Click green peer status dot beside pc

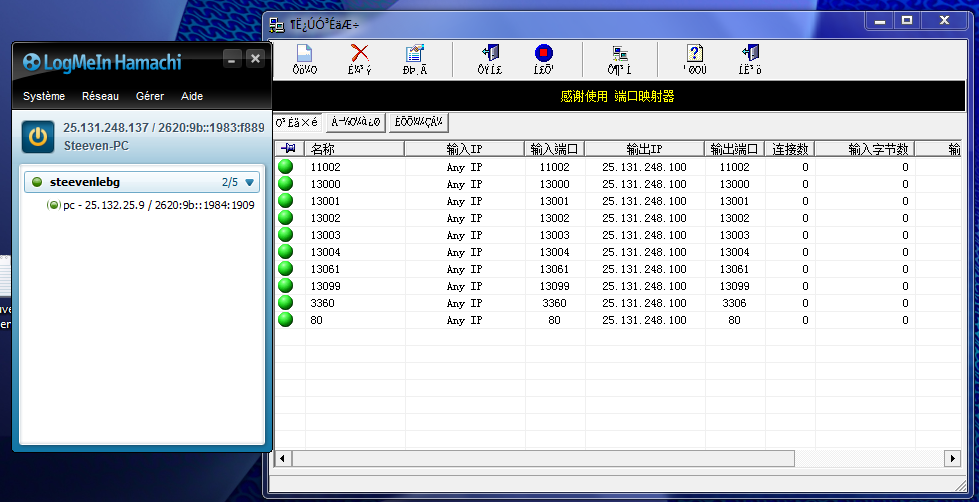coord(54,205)
